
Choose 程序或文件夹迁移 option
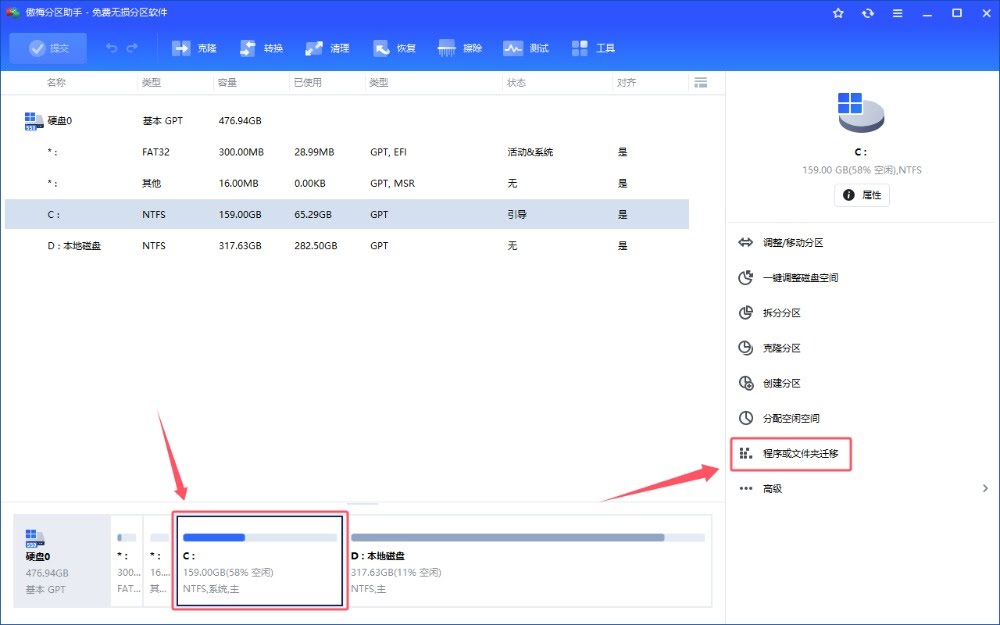pyautogui.click(x=800, y=453)
